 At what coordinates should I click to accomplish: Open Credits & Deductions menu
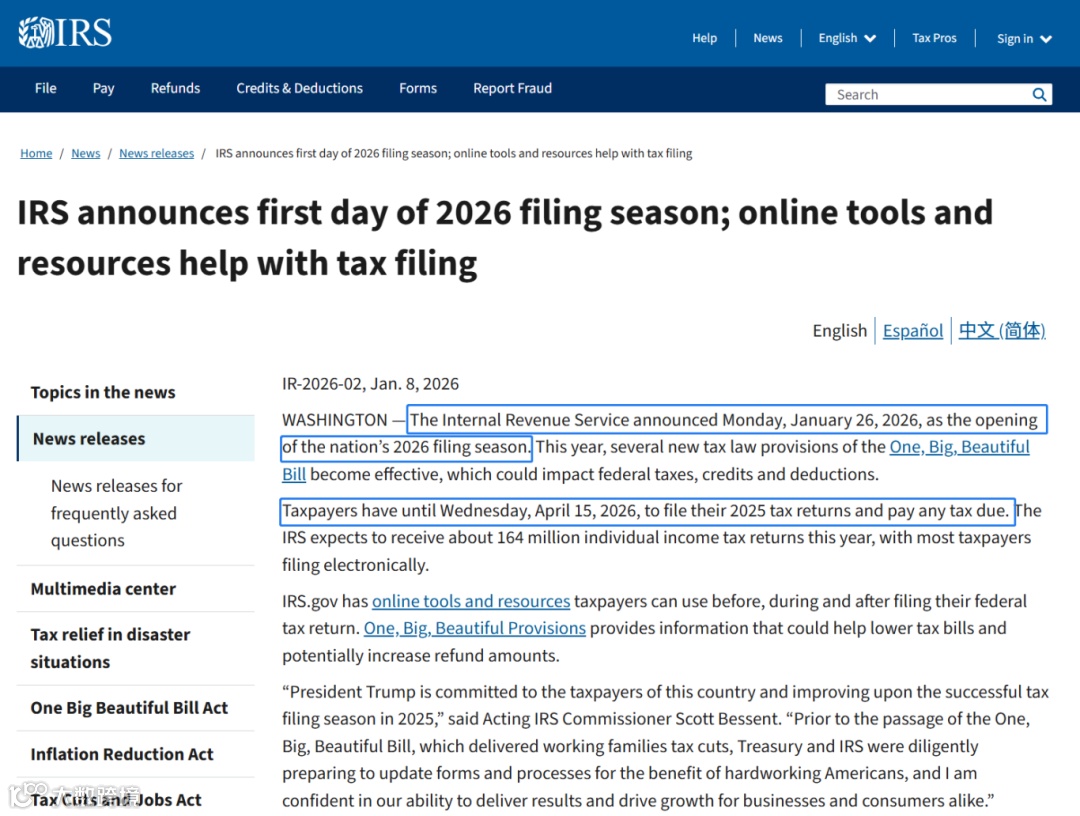pos(299,88)
